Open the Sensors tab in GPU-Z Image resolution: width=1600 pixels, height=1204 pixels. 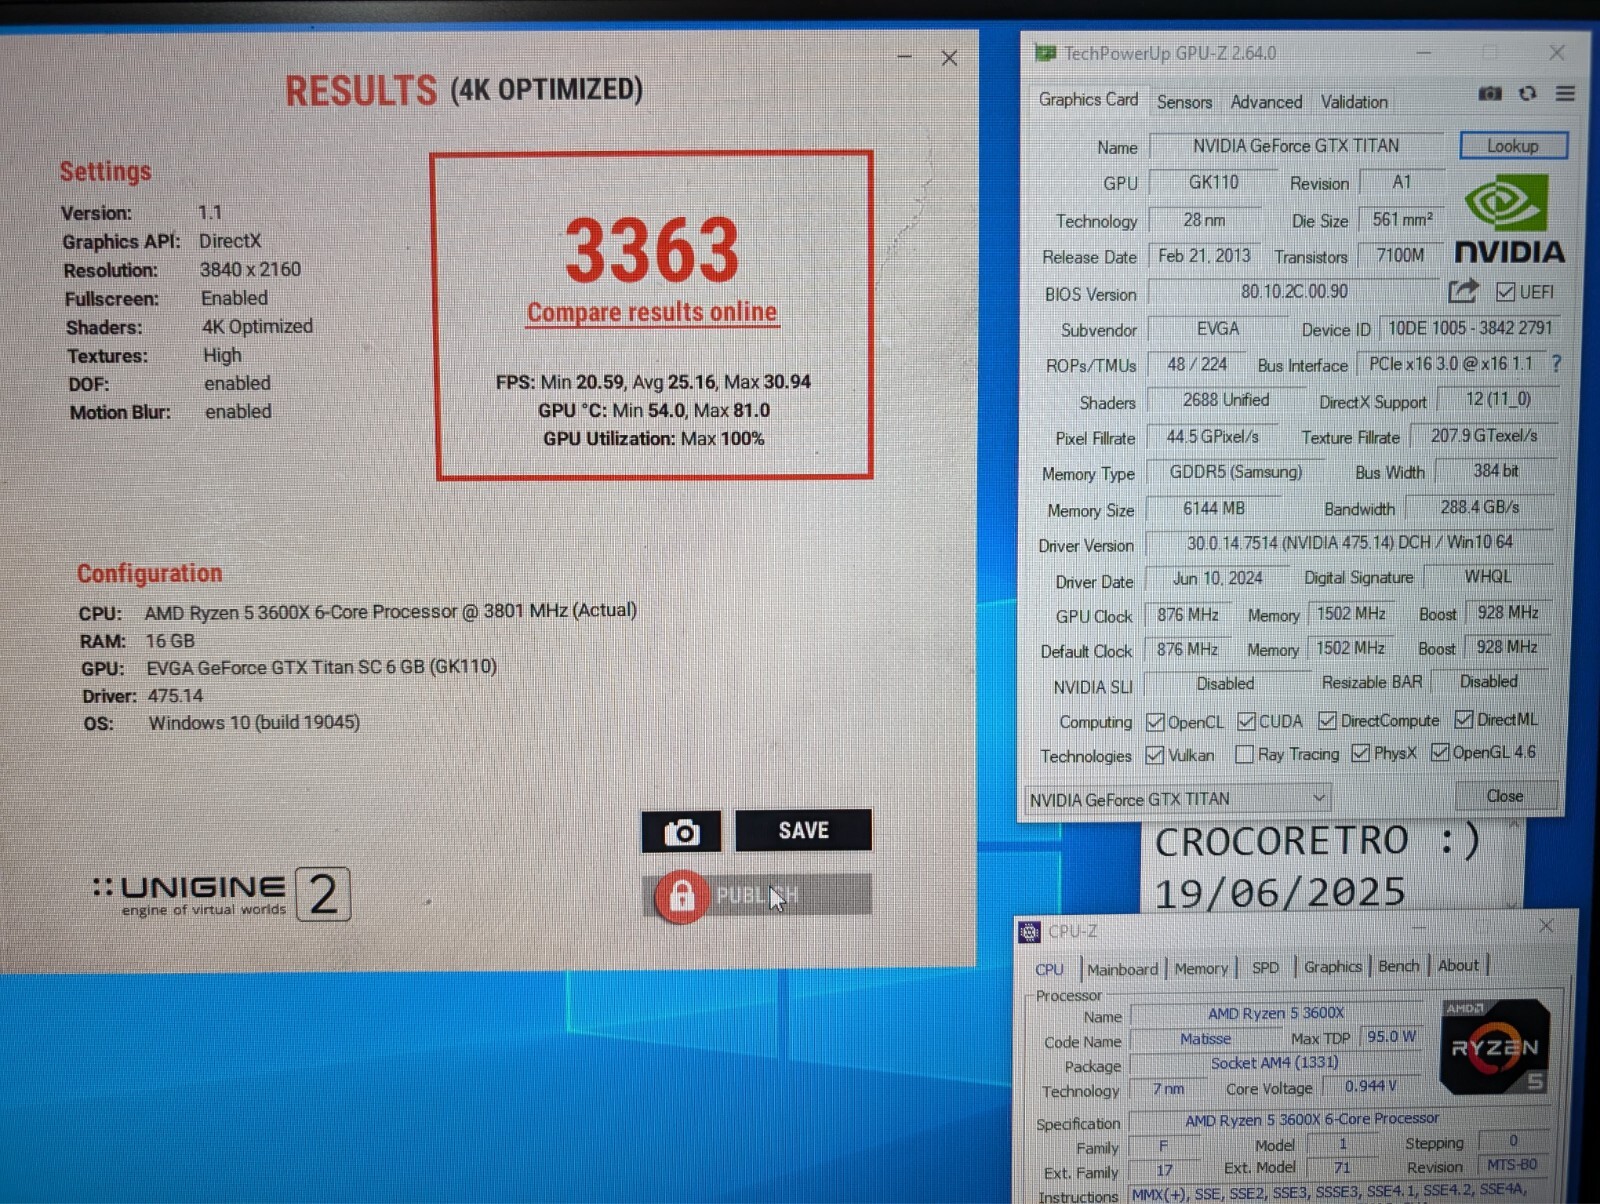(1184, 101)
